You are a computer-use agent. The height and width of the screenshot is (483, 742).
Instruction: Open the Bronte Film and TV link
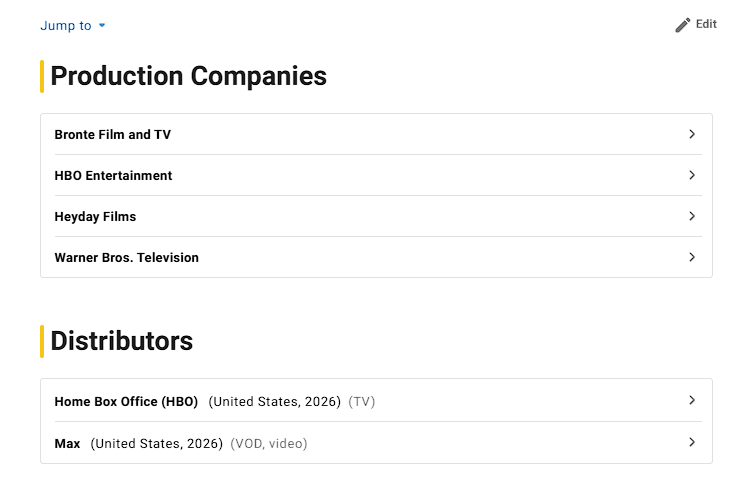(x=112, y=135)
